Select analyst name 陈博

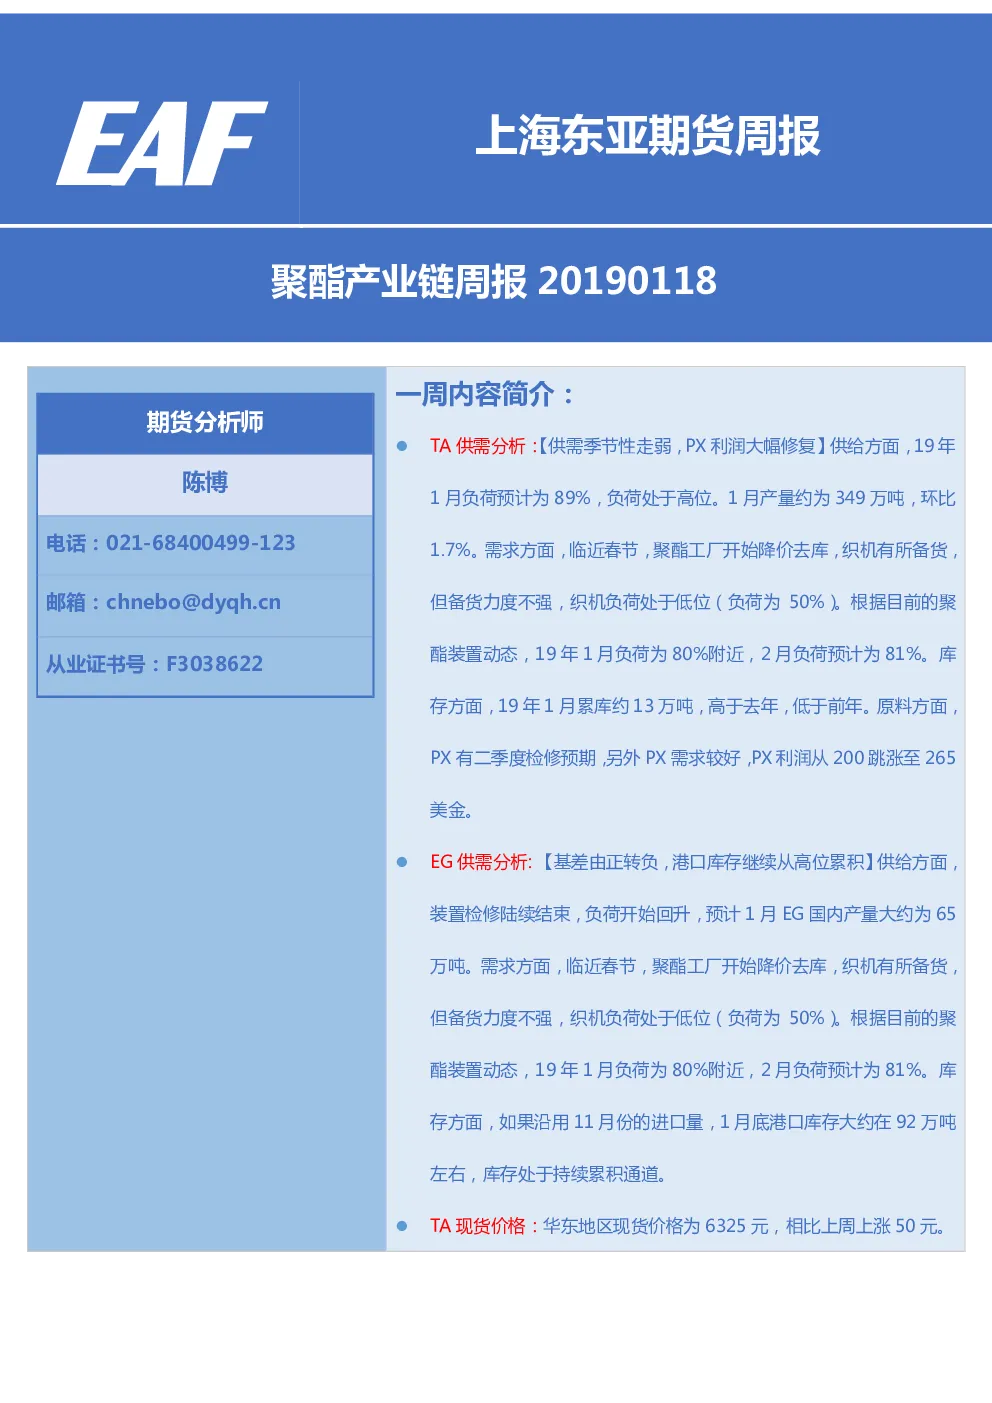205,483
